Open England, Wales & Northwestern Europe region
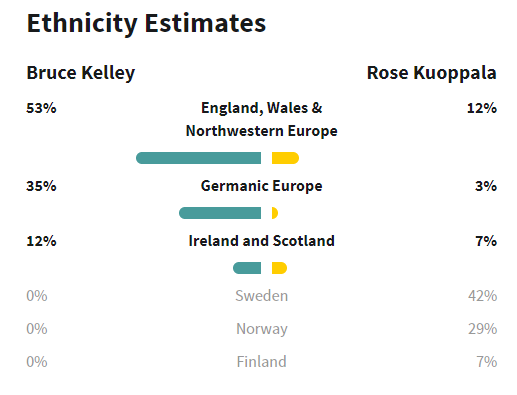Screen dimensions: 517x395 point(262,119)
